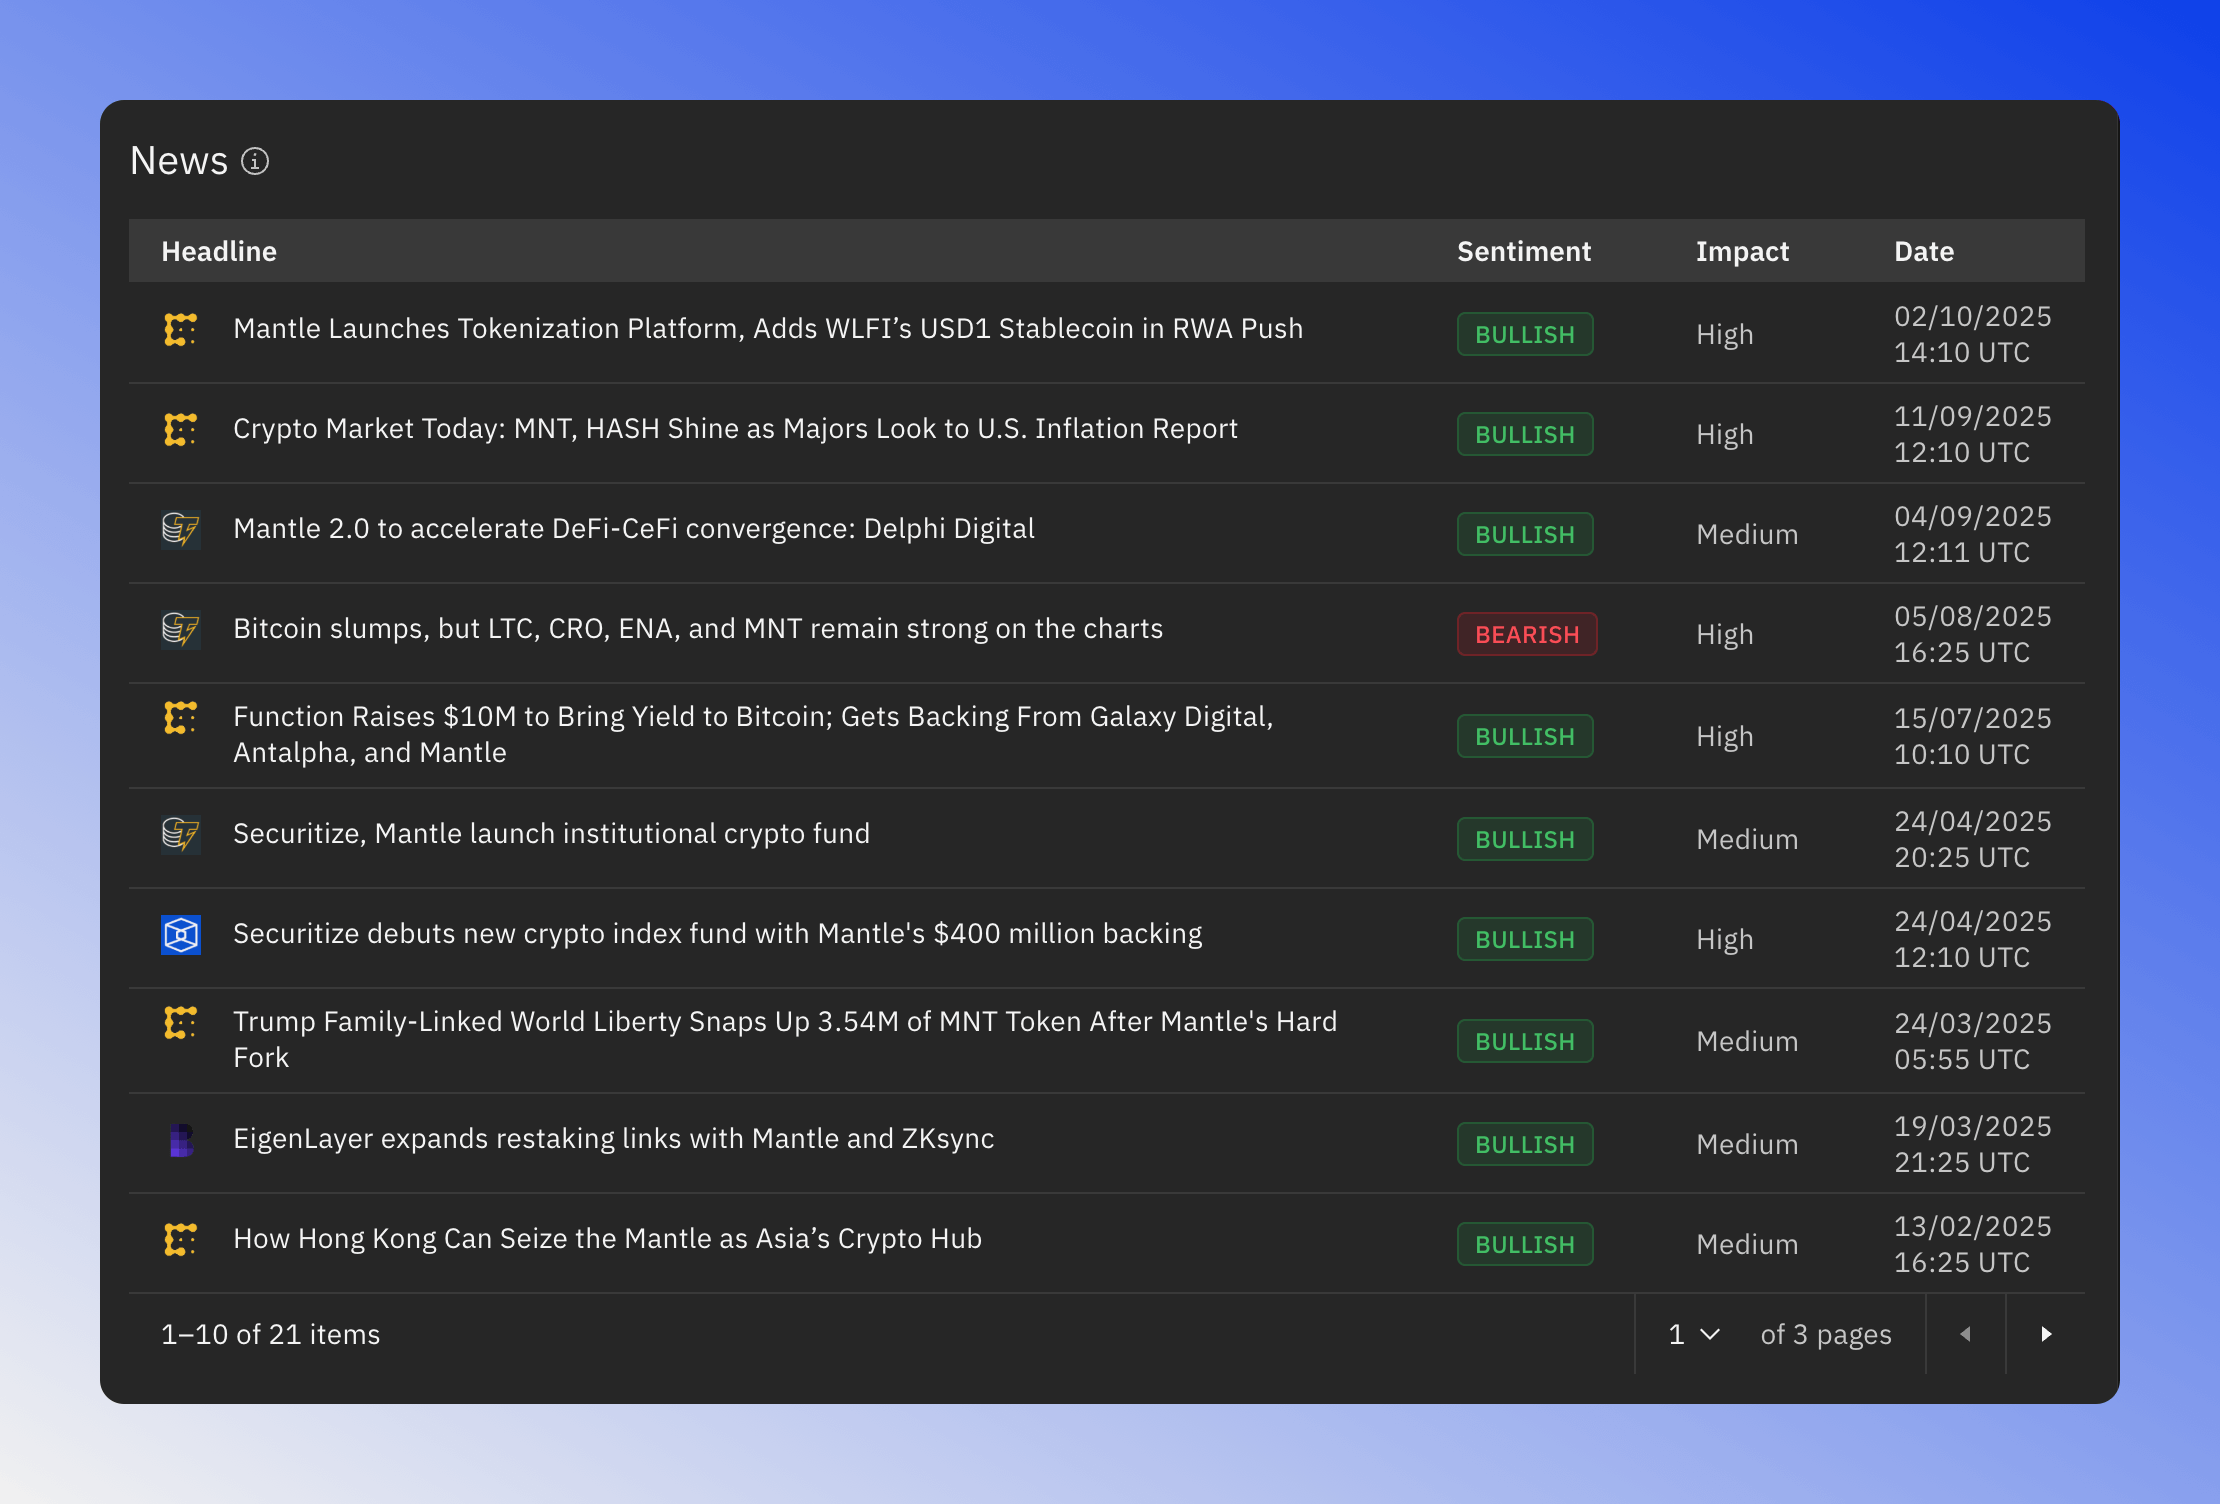Screen dimensions: 2220x1504
Task: Open the EigenLayer expands restaking links headline
Action: pyautogui.click(x=613, y=1138)
